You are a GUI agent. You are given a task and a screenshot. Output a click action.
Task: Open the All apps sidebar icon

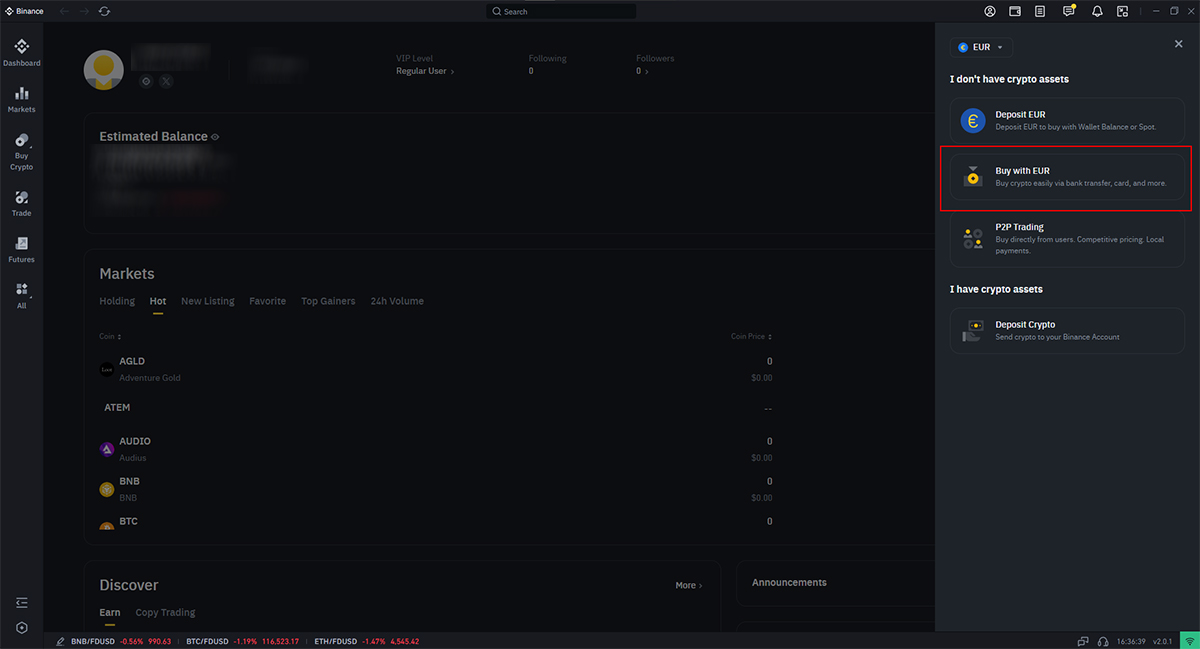[21, 296]
